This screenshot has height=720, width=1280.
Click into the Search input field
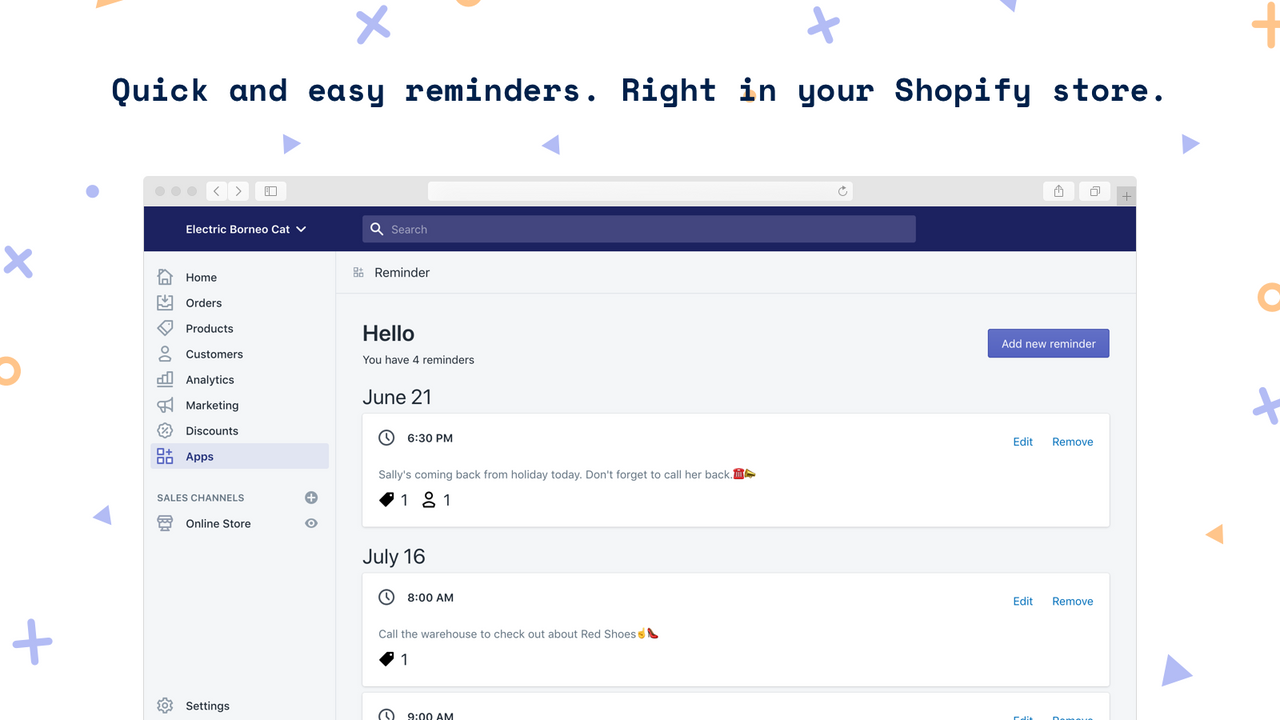pos(640,229)
